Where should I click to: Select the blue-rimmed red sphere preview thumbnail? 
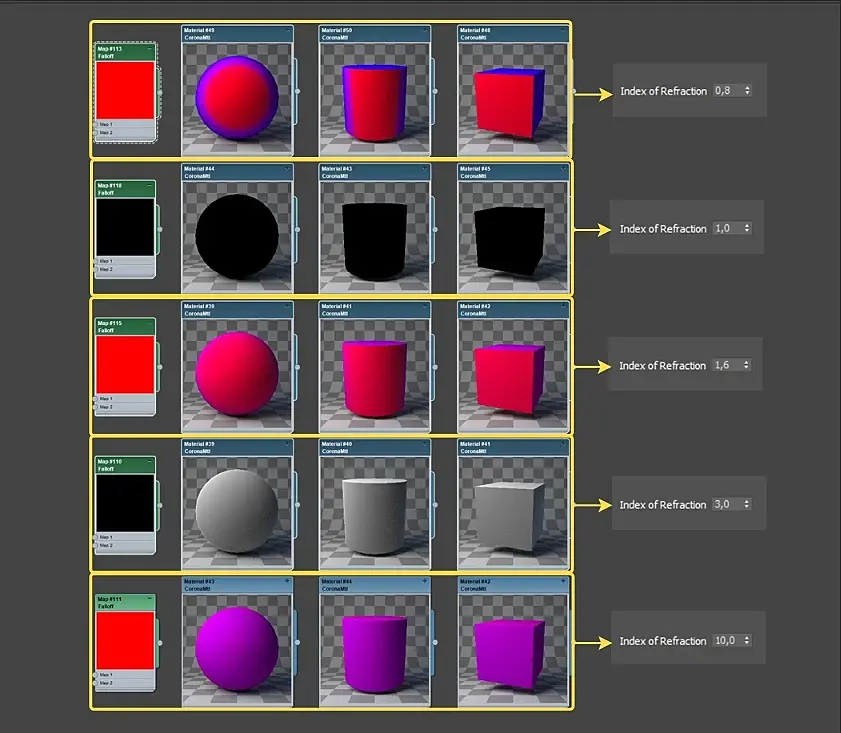pyautogui.click(x=237, y=99)
